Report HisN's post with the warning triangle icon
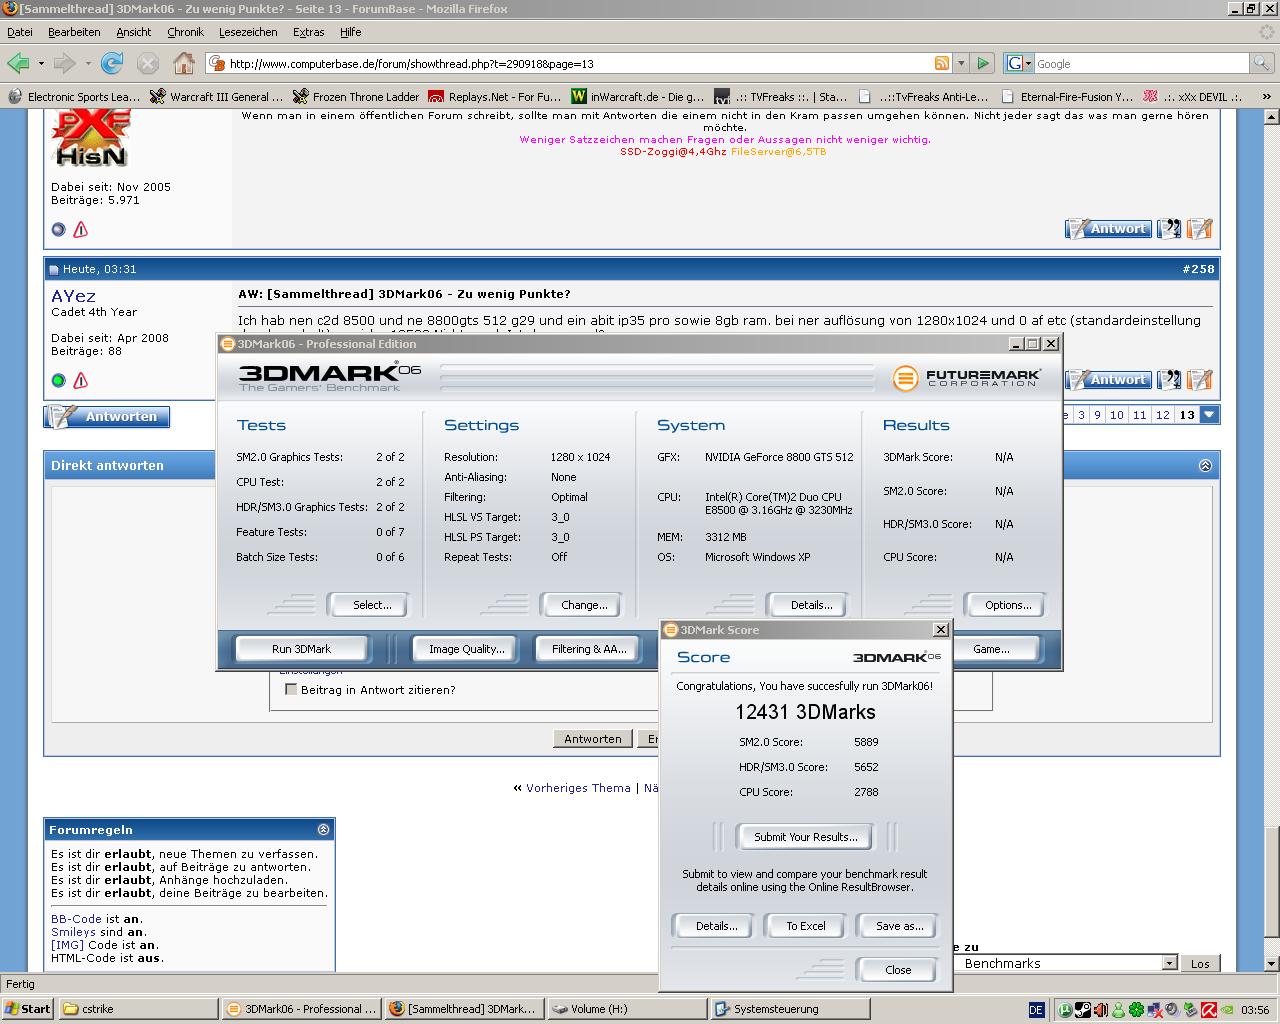1280x1024 pixels. (81, 229)
